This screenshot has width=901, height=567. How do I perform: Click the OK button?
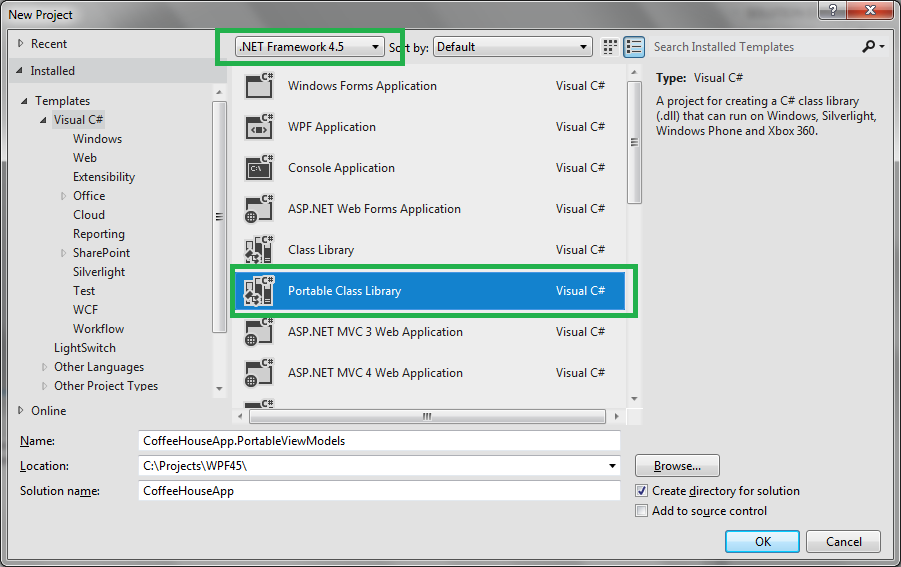tap(763, 542)
